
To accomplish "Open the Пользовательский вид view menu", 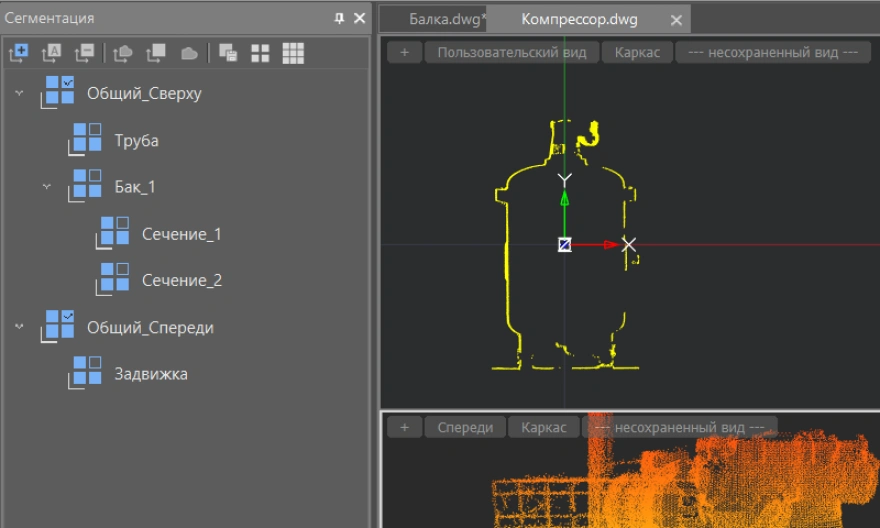I will click(512, 52).
